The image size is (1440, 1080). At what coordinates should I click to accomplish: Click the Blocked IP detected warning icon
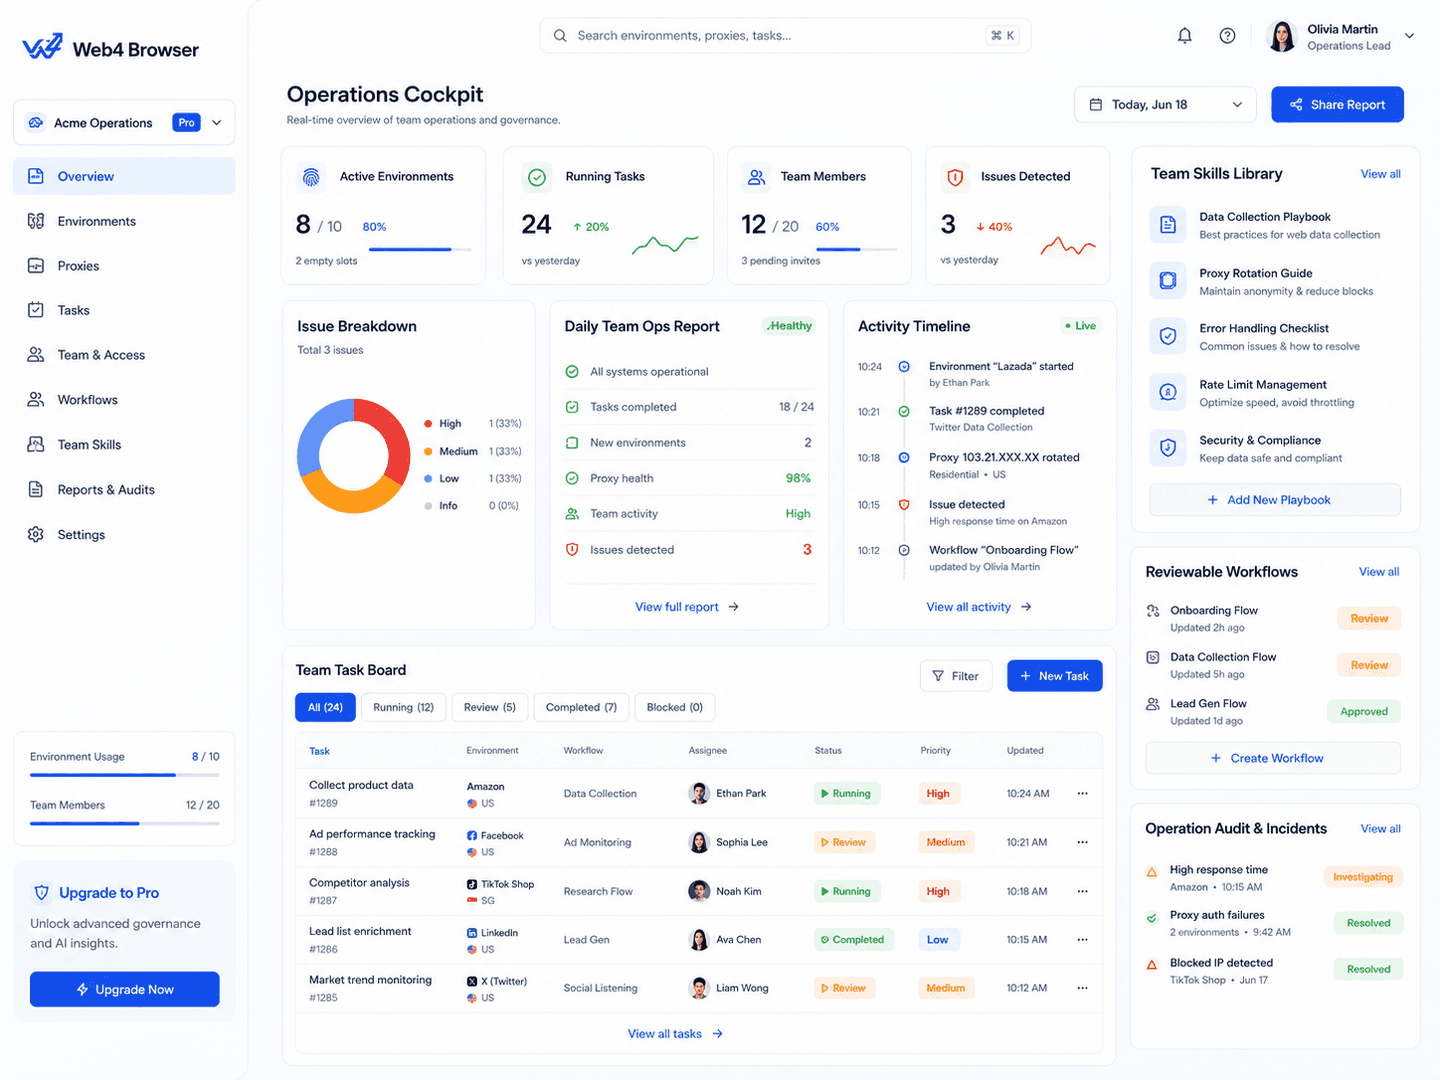pyautogui.click(x=1152, y=964)
